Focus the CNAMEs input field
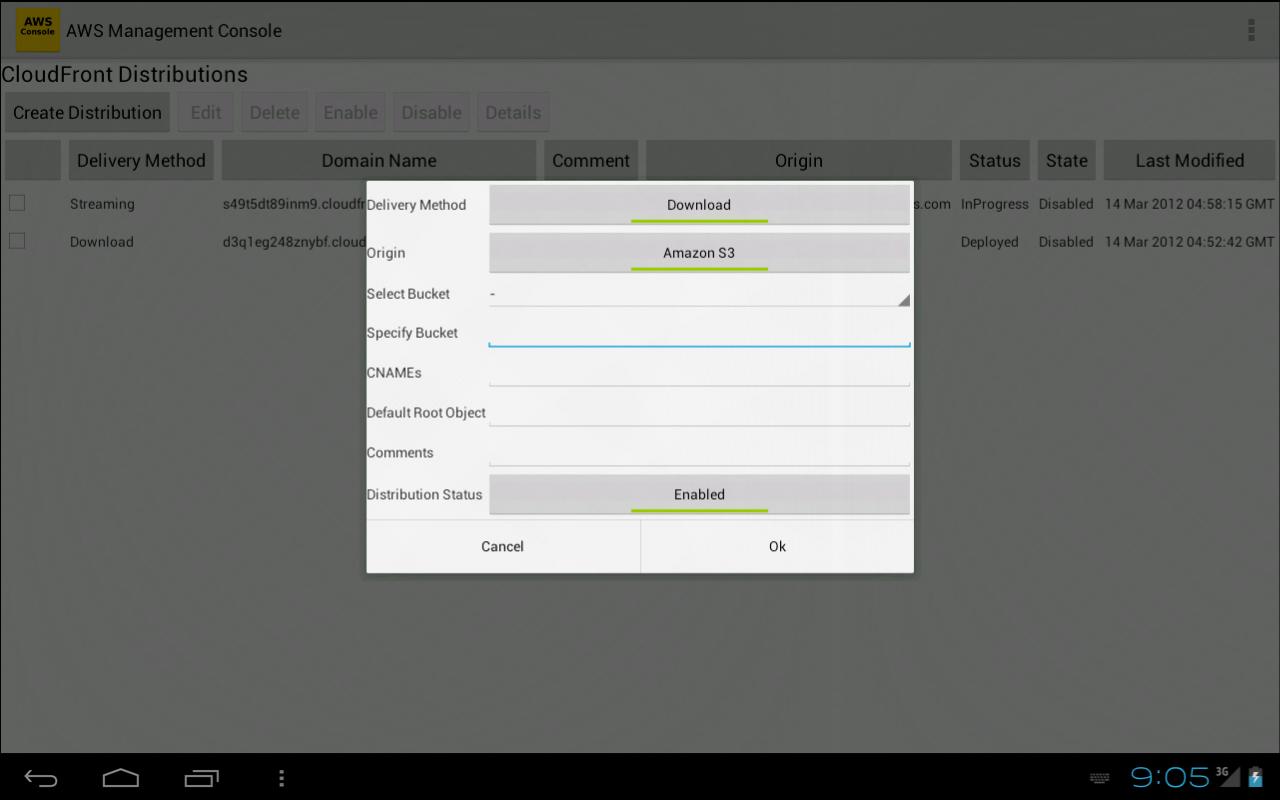Viewport: 1280px width, 800px height. coord(699,372)
